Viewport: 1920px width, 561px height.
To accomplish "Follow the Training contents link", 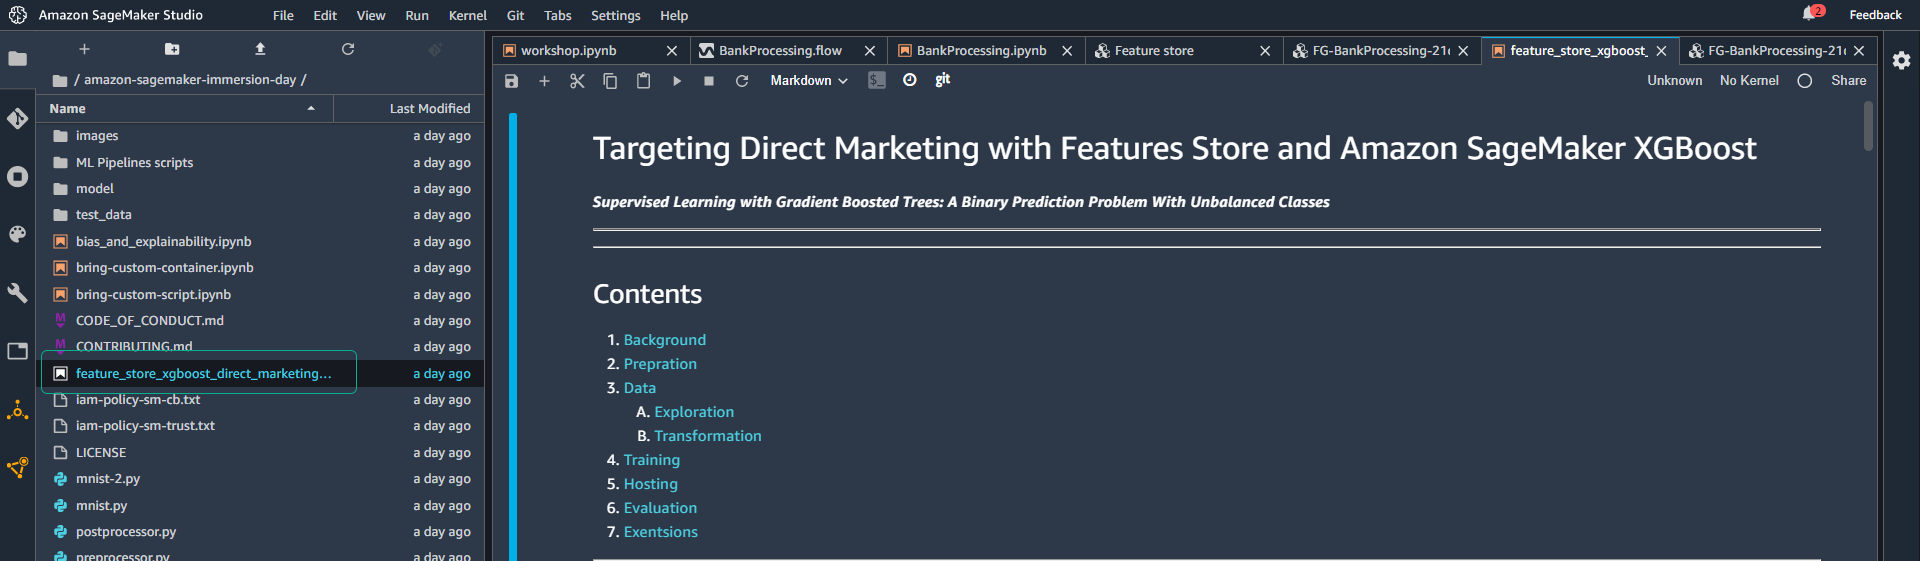I will [x=652, y=460].
